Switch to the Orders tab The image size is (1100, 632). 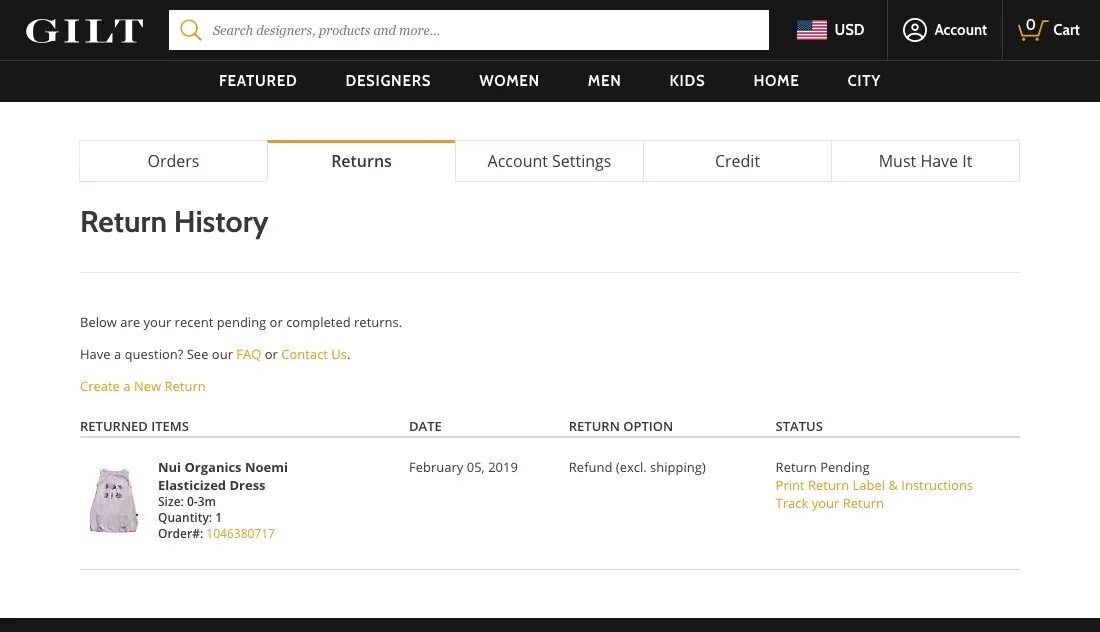tap(173, 161)
